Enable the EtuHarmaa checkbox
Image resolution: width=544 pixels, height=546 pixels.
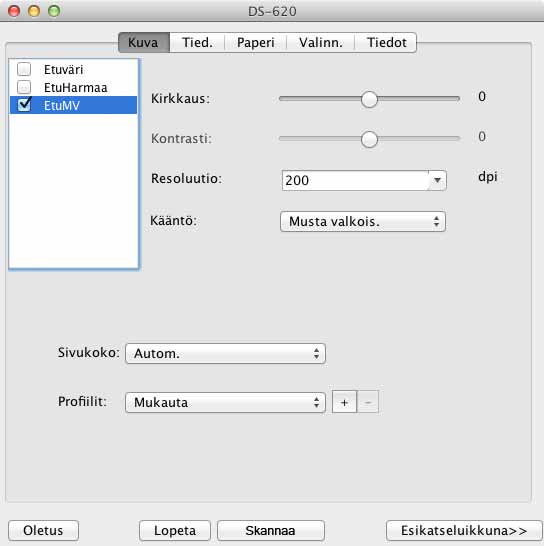[x=24, y=87]
